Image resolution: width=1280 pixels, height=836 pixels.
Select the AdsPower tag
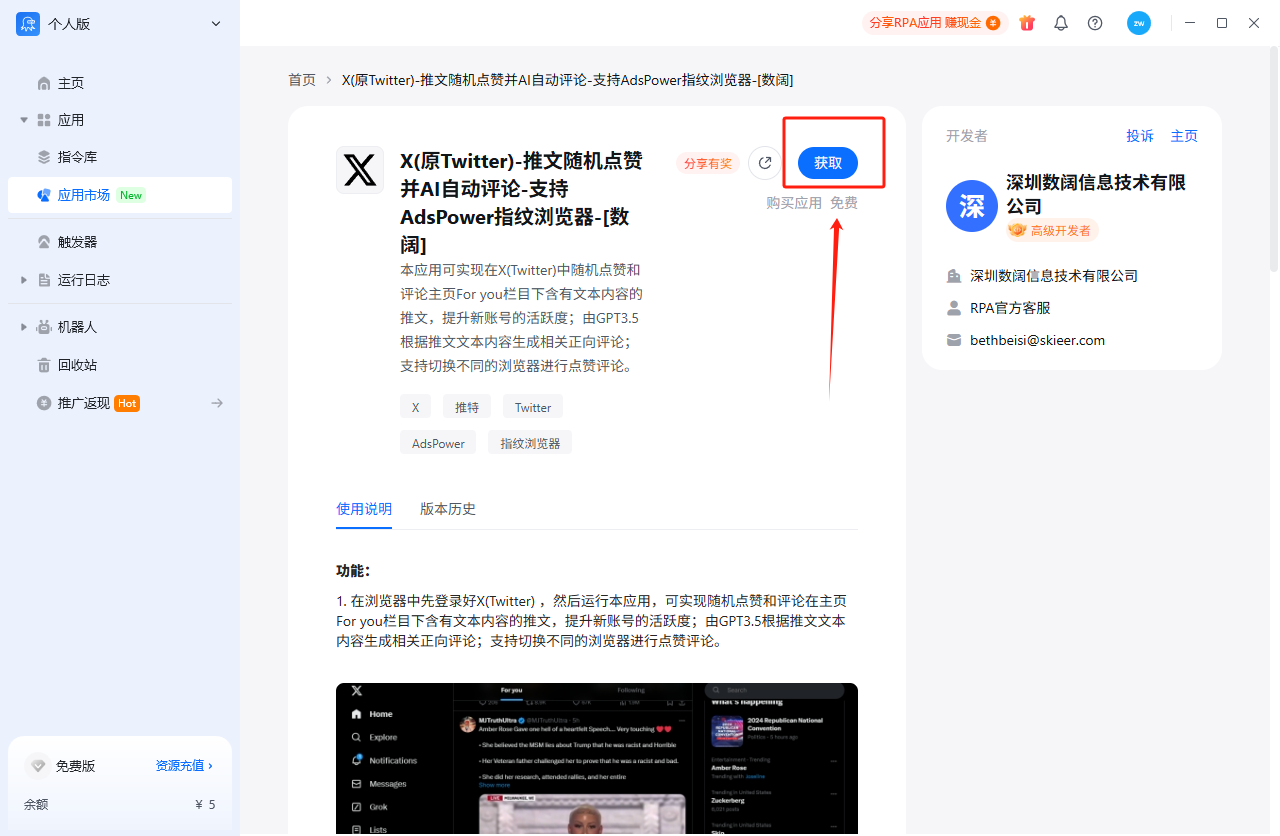coord(438,443)
